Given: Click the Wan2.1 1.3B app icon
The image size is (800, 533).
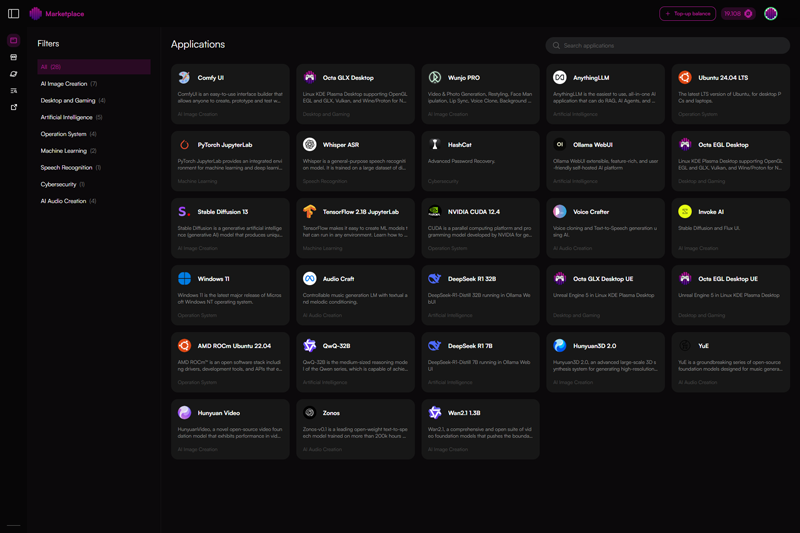Looking at the screenshot, I should [435, 413].
